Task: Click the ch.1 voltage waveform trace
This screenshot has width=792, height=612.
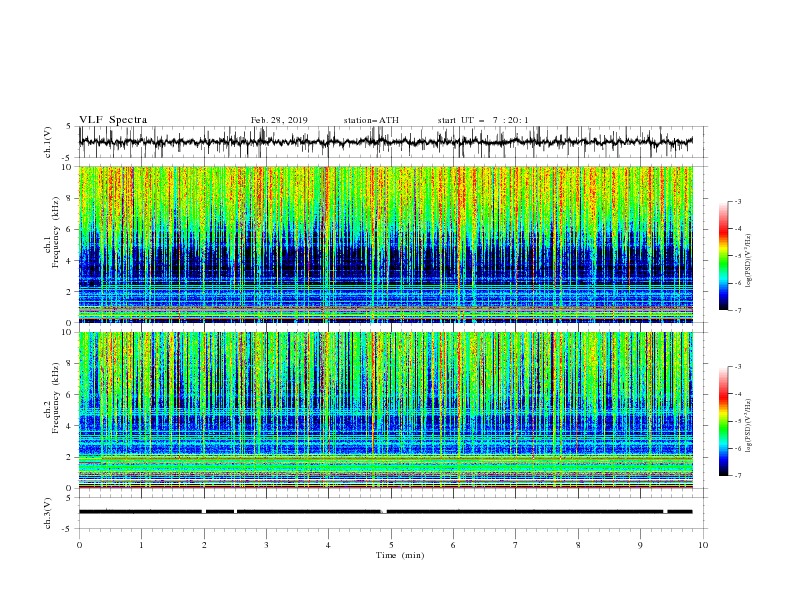Action: pyautogui.click(x=385, y=142)
